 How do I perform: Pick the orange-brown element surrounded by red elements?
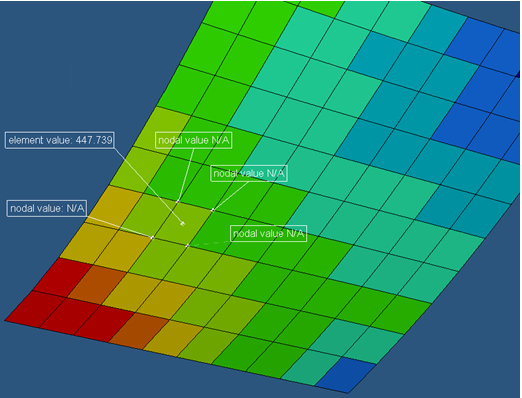coord(97,285)
